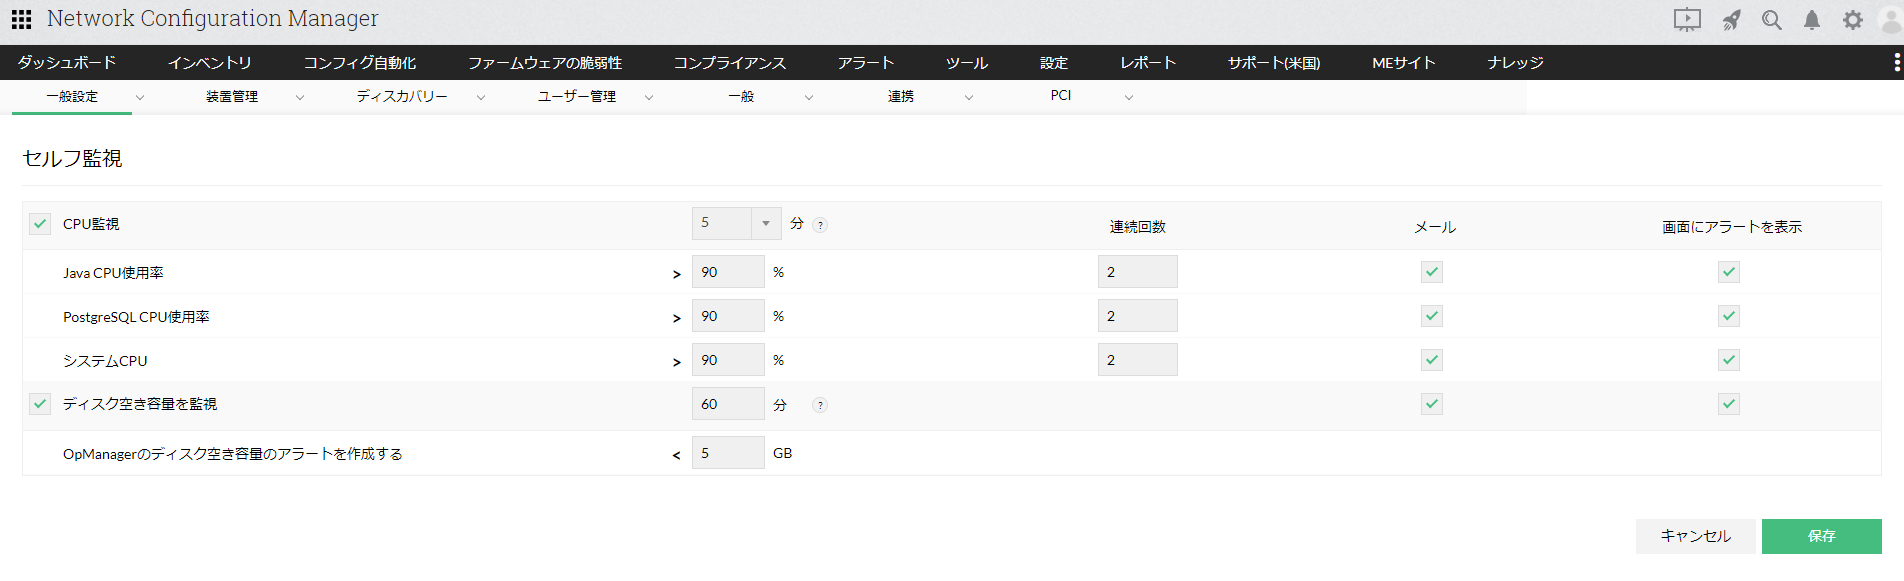Image resolution: width=1904 pixels, height=581 pixels.
Task: Open the vertical three-dot overflow menu
Action: point(1896,62)
